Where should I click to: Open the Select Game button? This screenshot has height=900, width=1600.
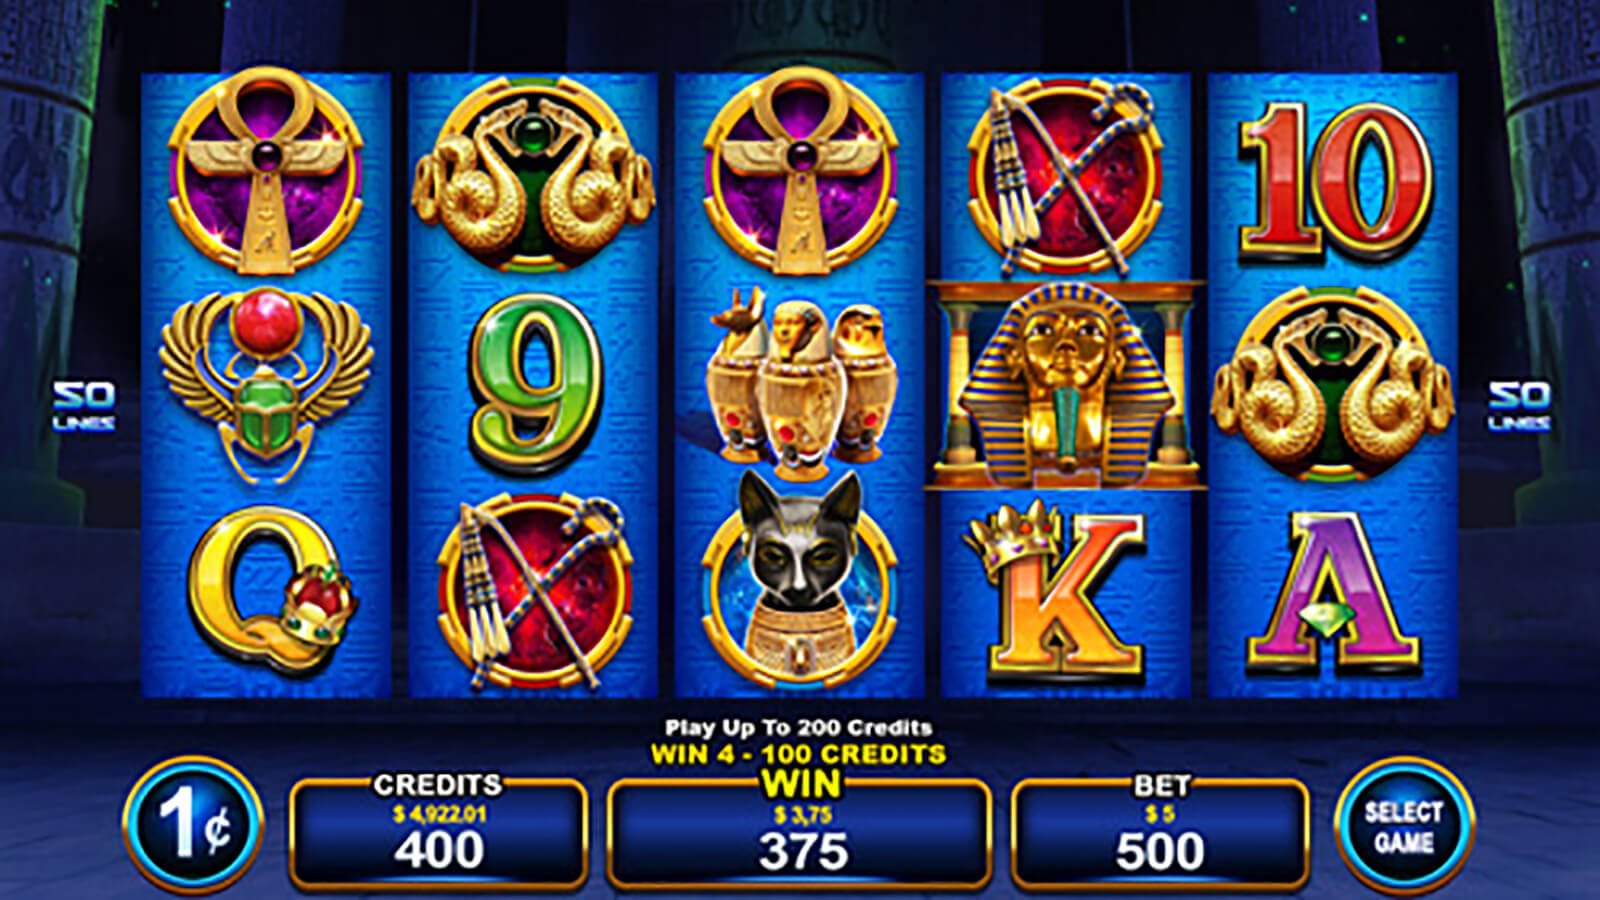(x=1404, y=826)
